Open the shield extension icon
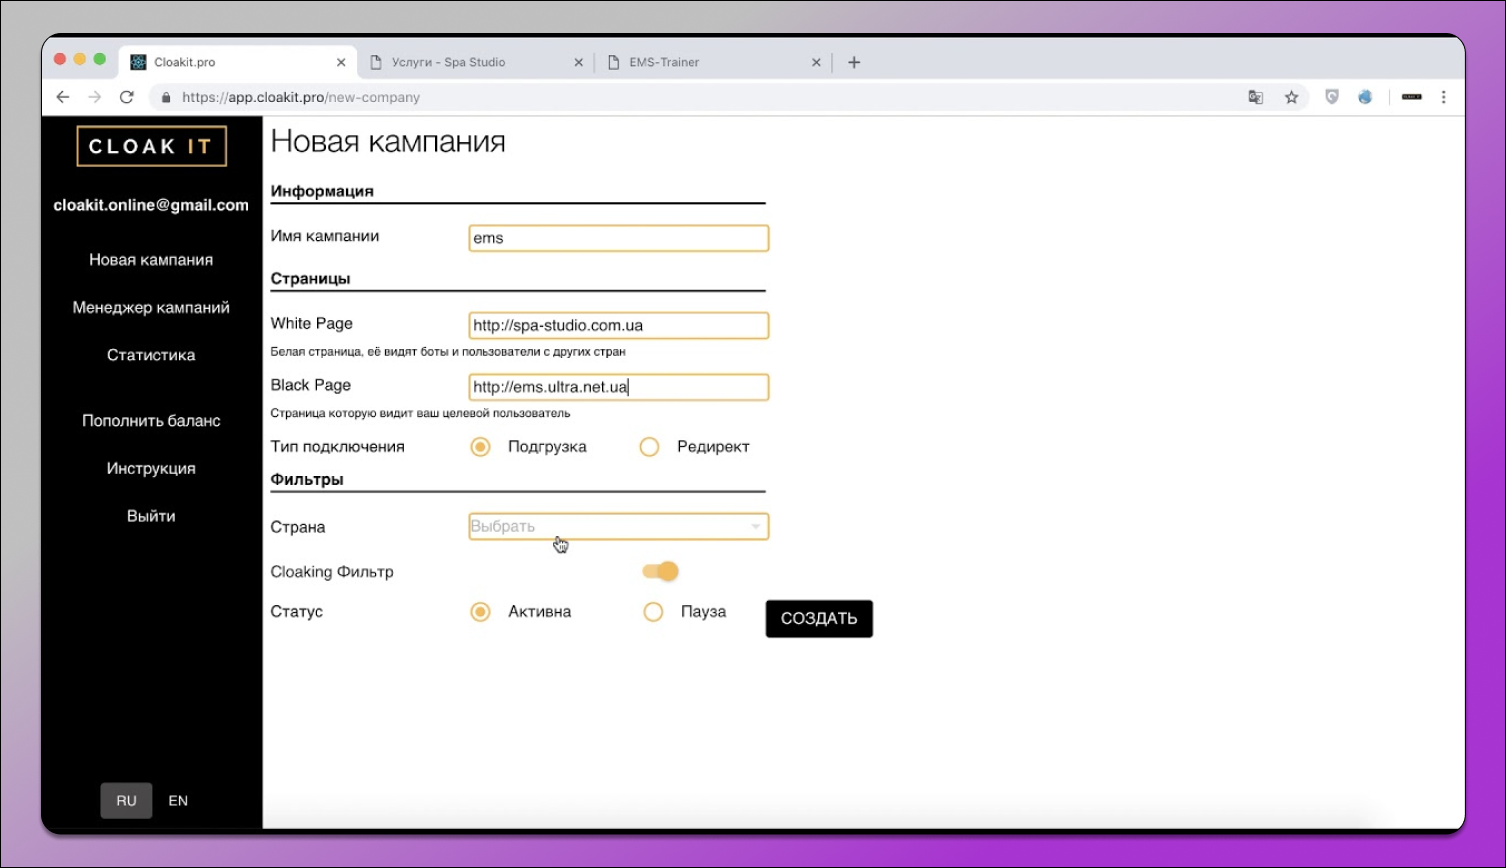The width and height of the screenshot is (1506, 868). (x=1331, y=97)
